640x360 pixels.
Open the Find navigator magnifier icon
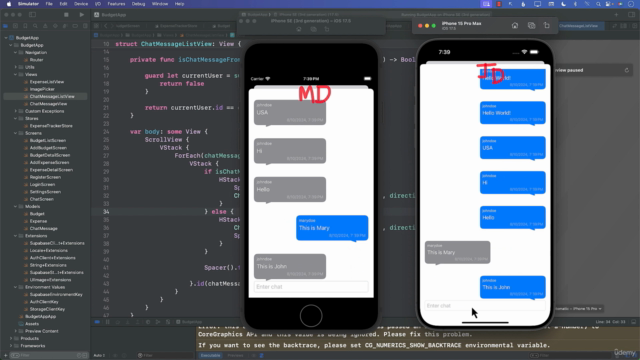coord(35,26)
